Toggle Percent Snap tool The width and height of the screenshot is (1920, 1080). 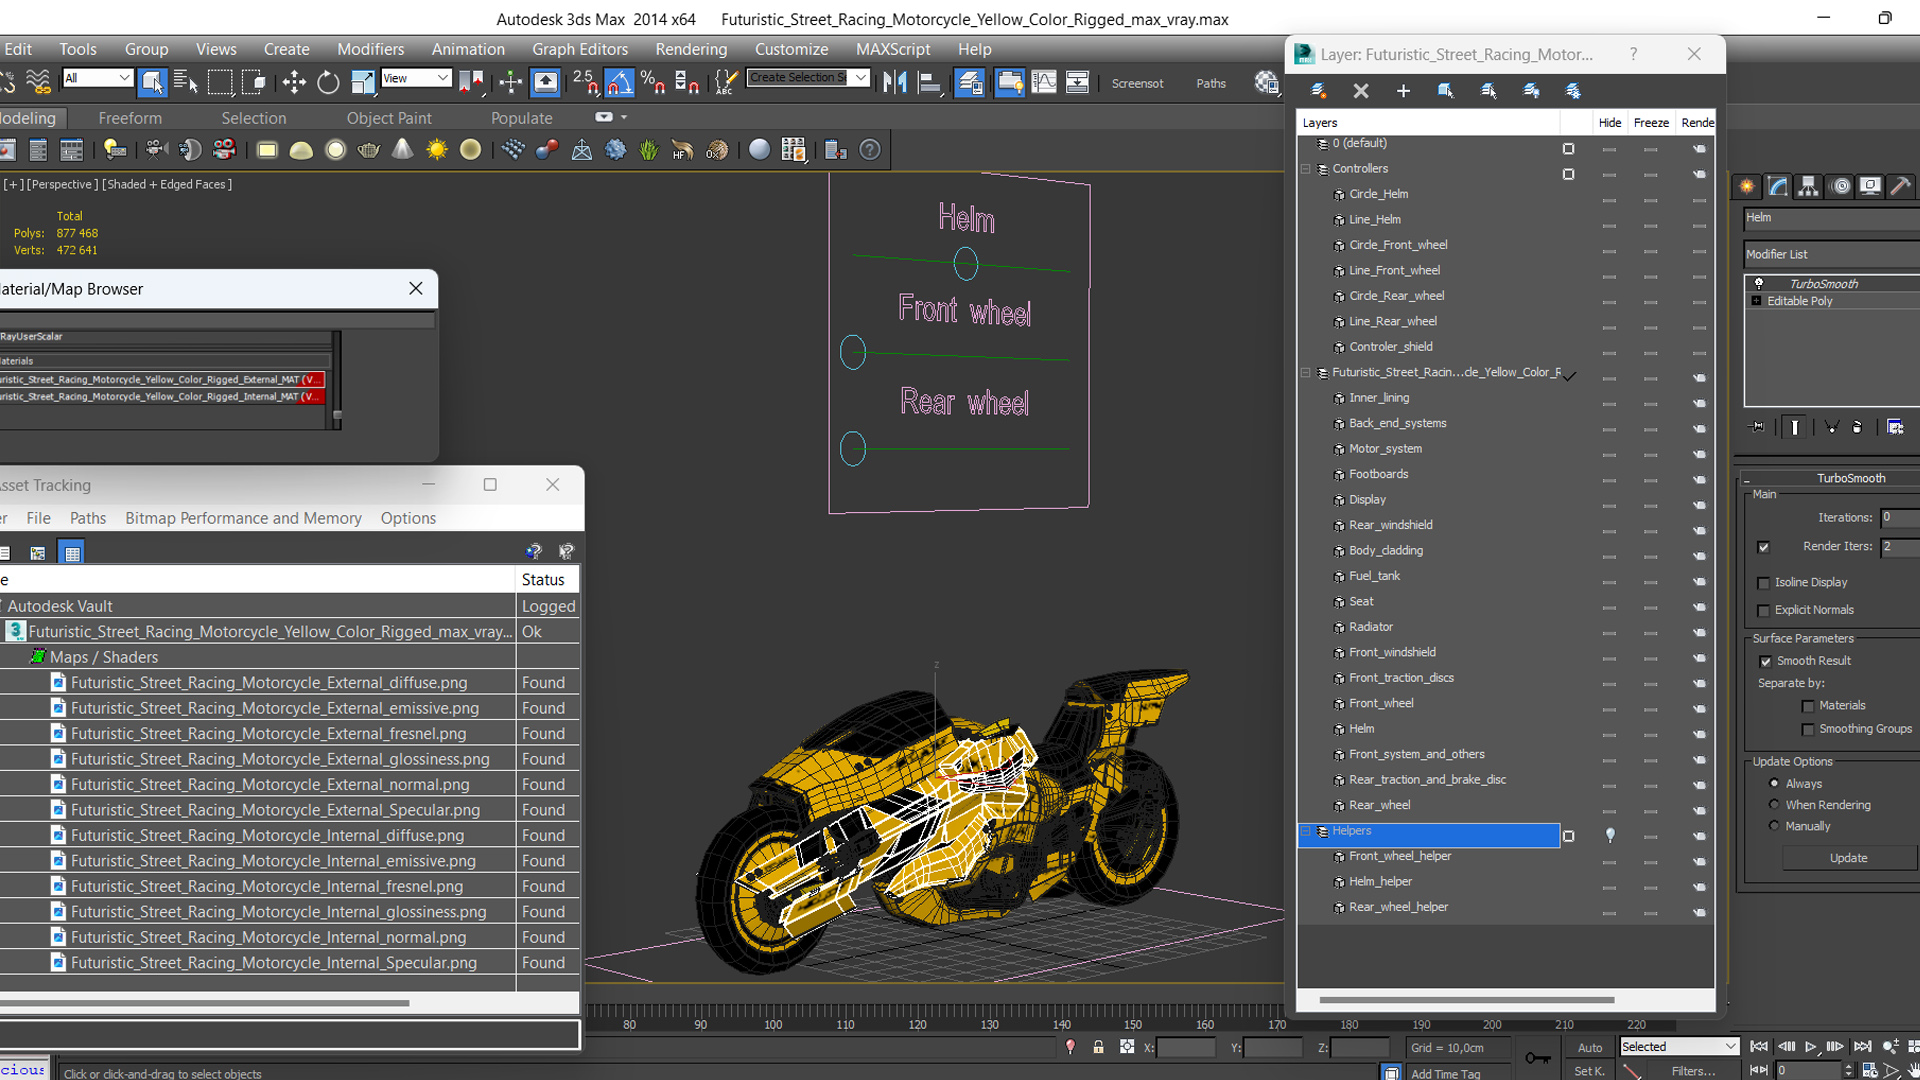coord(653,82)
